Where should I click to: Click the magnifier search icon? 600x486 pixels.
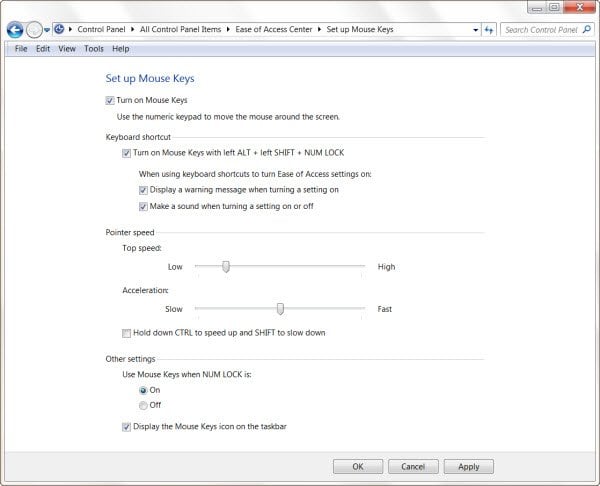tap(587, 29)
